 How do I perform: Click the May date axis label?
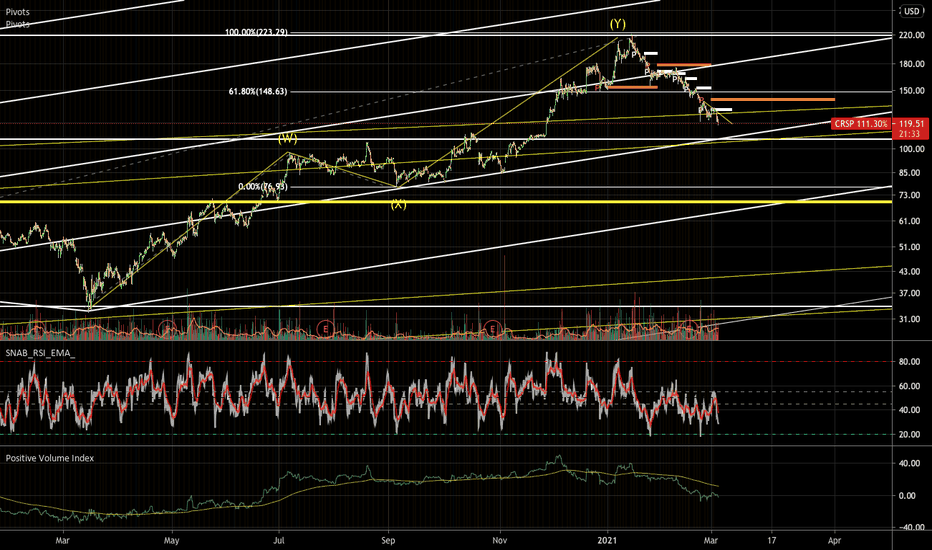172,540
